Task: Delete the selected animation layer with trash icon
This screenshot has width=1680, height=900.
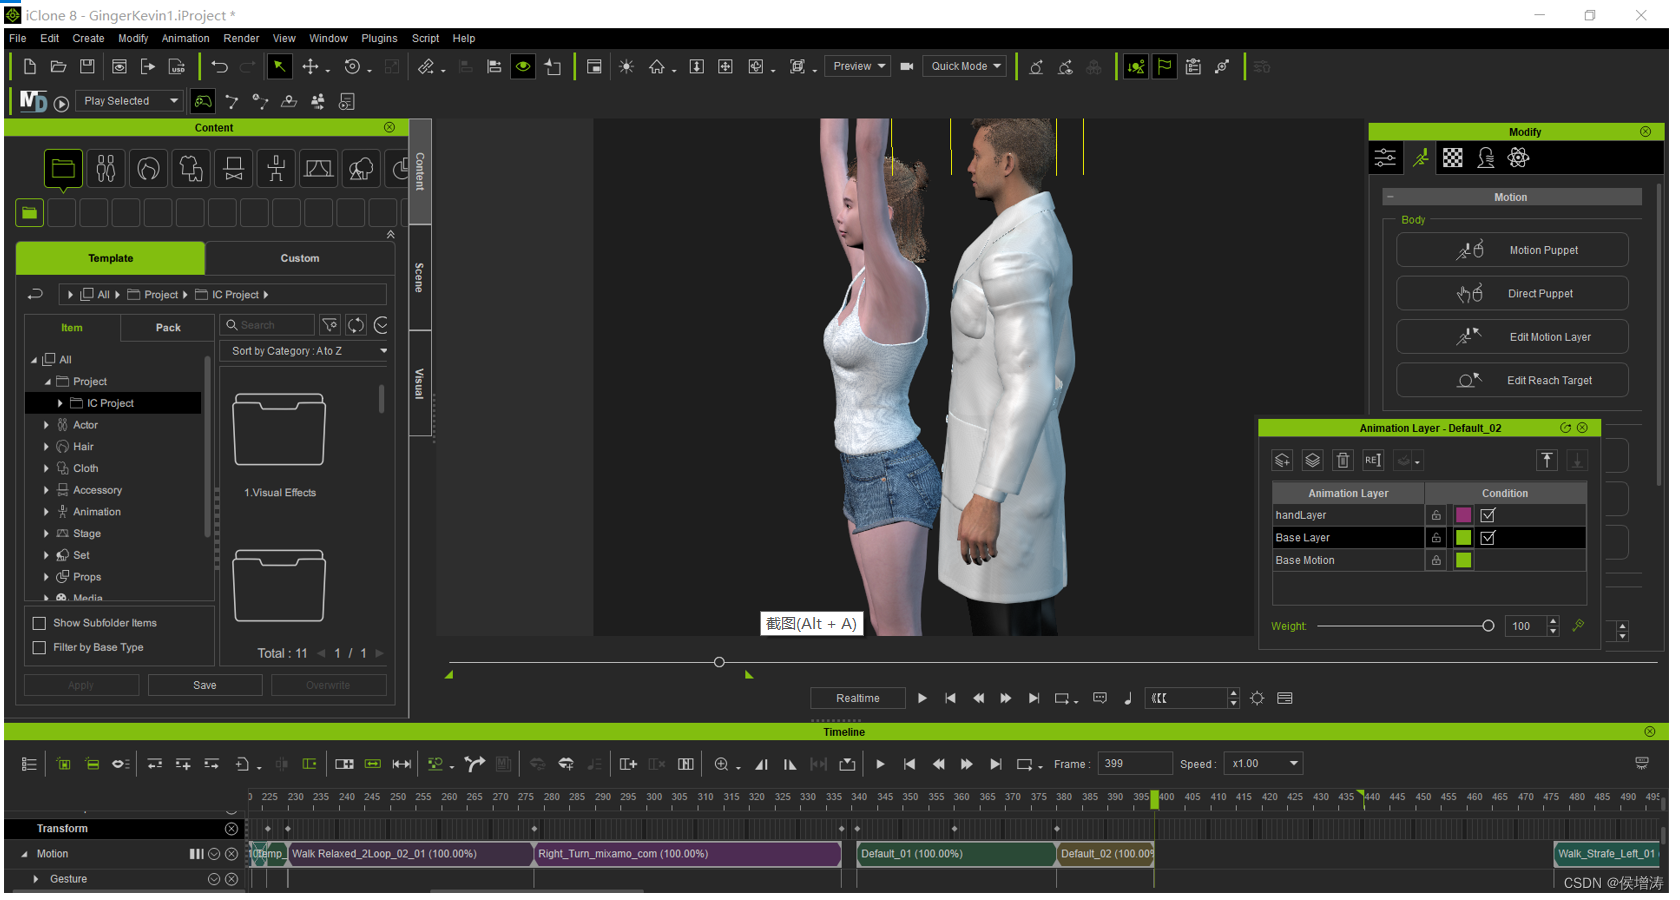Action: (1343, 460)
